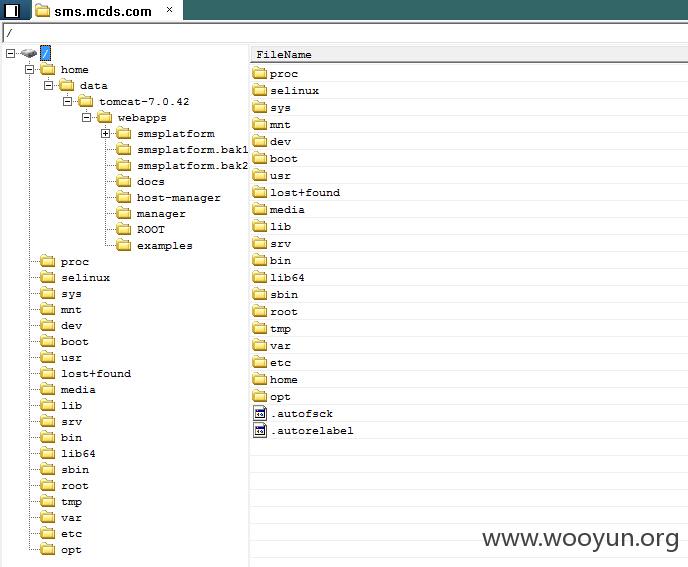
Task: Close the sms.mcds.com tab
Action: pos(169,10)
